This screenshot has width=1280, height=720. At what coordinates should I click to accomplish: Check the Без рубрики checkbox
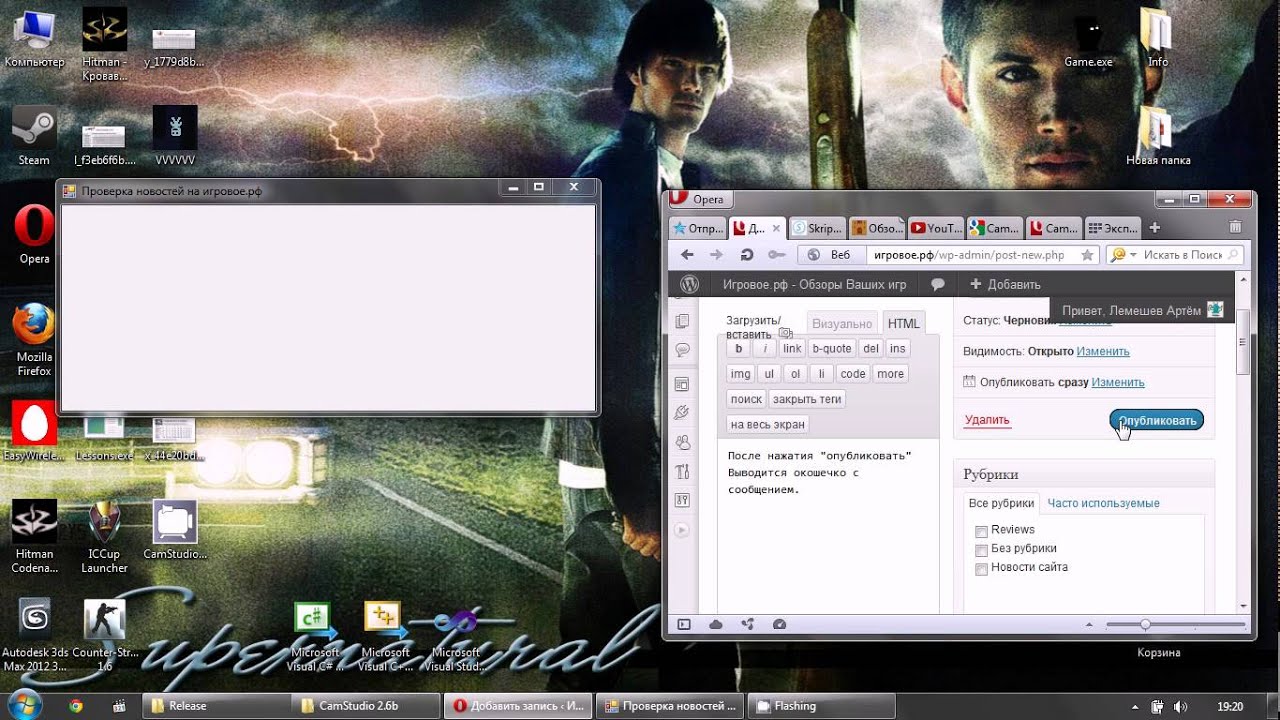981,550
